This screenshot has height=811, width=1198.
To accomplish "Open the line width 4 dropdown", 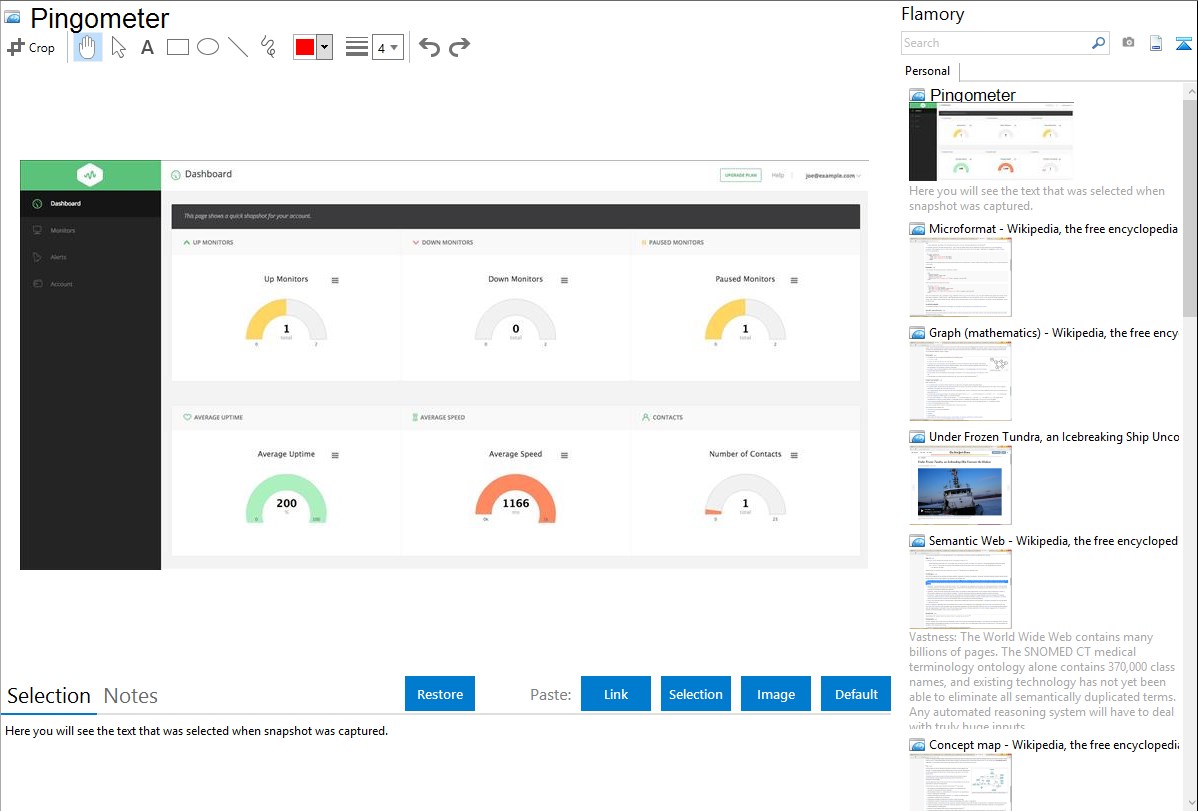I will point(387,47).
